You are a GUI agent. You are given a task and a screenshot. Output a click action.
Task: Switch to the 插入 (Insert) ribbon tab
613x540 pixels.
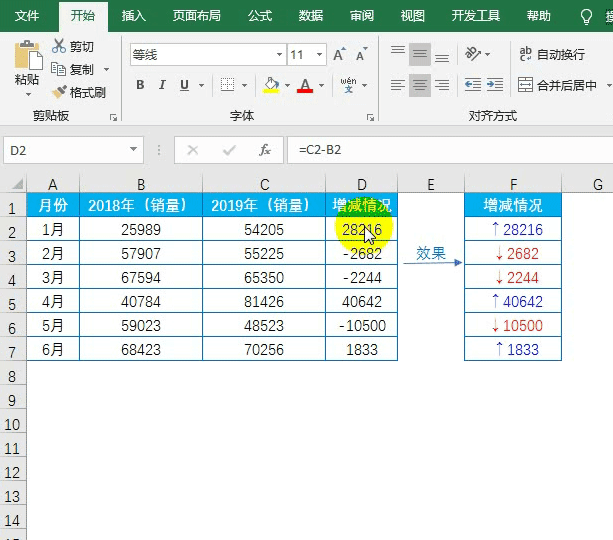(x=133, y=16)
